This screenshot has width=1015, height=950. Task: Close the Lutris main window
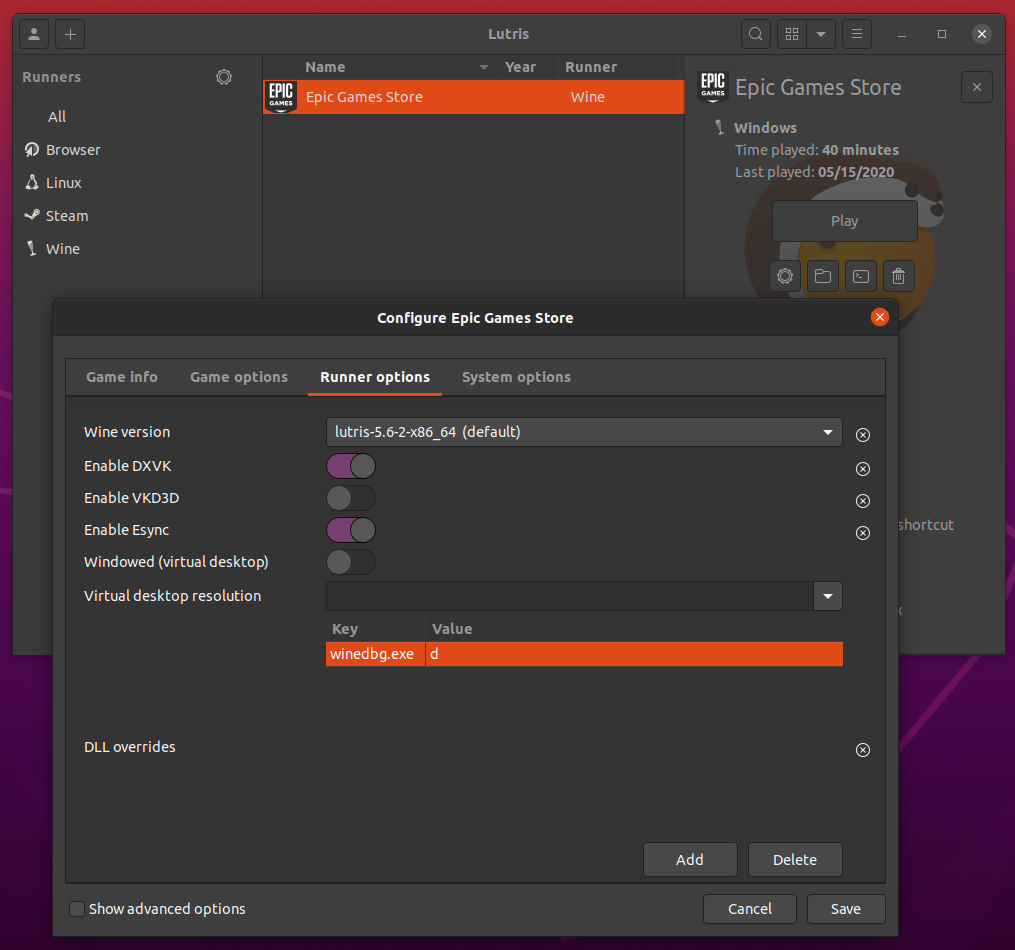[982, 34]
